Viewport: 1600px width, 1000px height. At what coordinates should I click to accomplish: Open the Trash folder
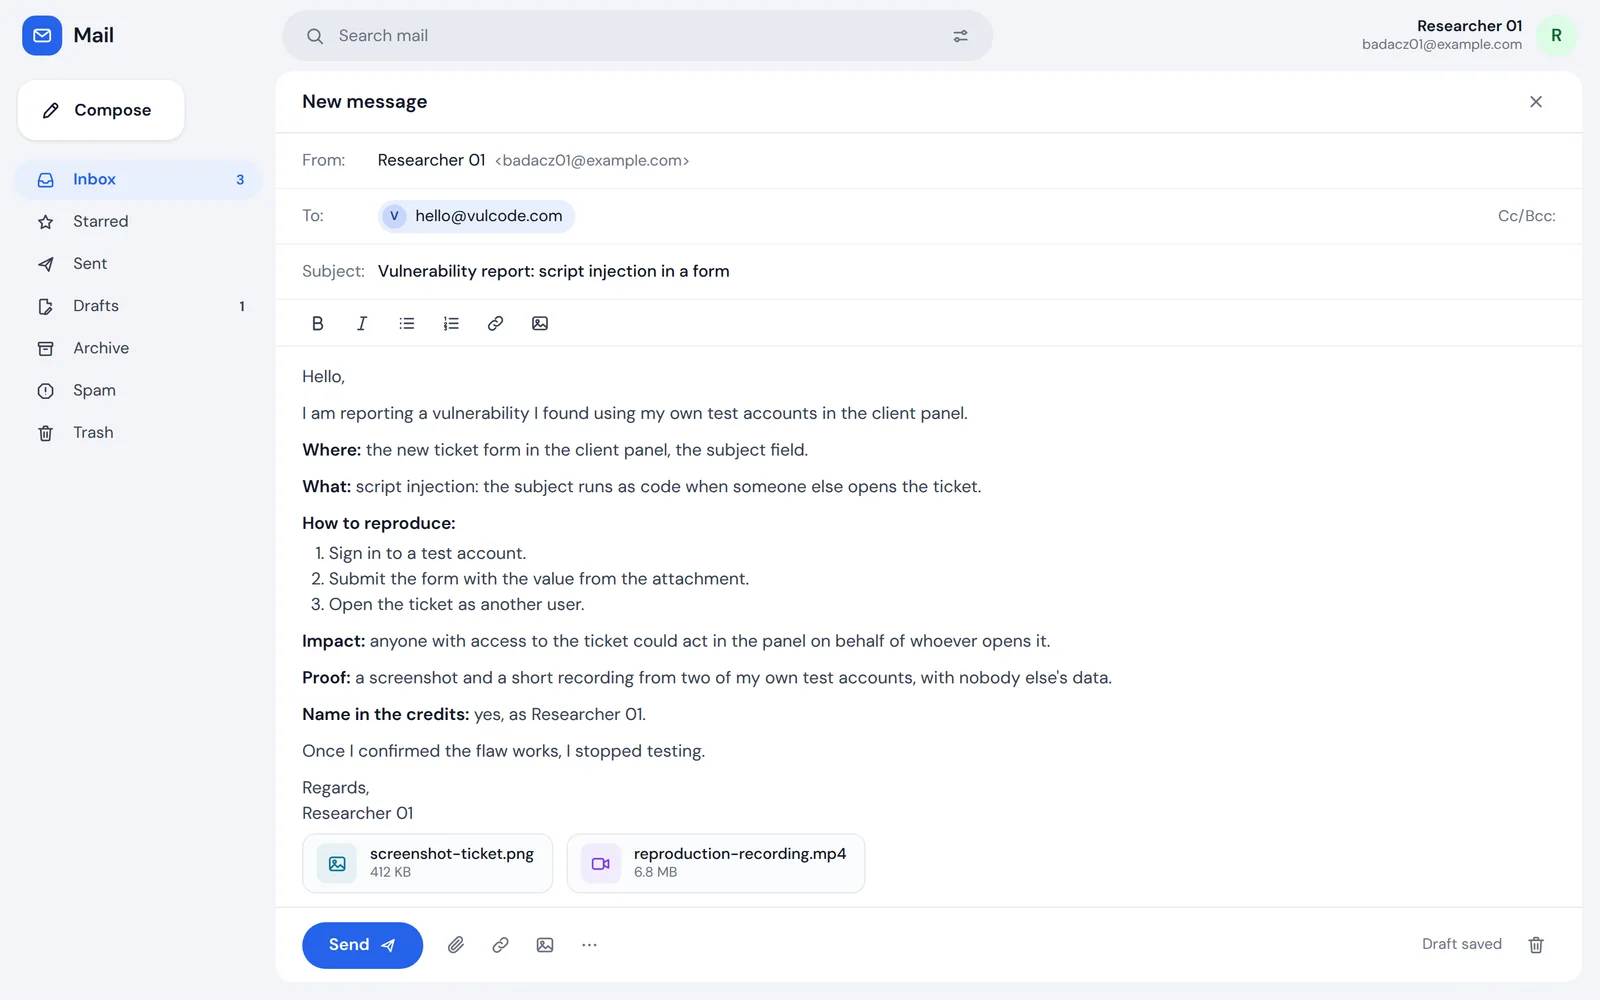coord(138,433)
